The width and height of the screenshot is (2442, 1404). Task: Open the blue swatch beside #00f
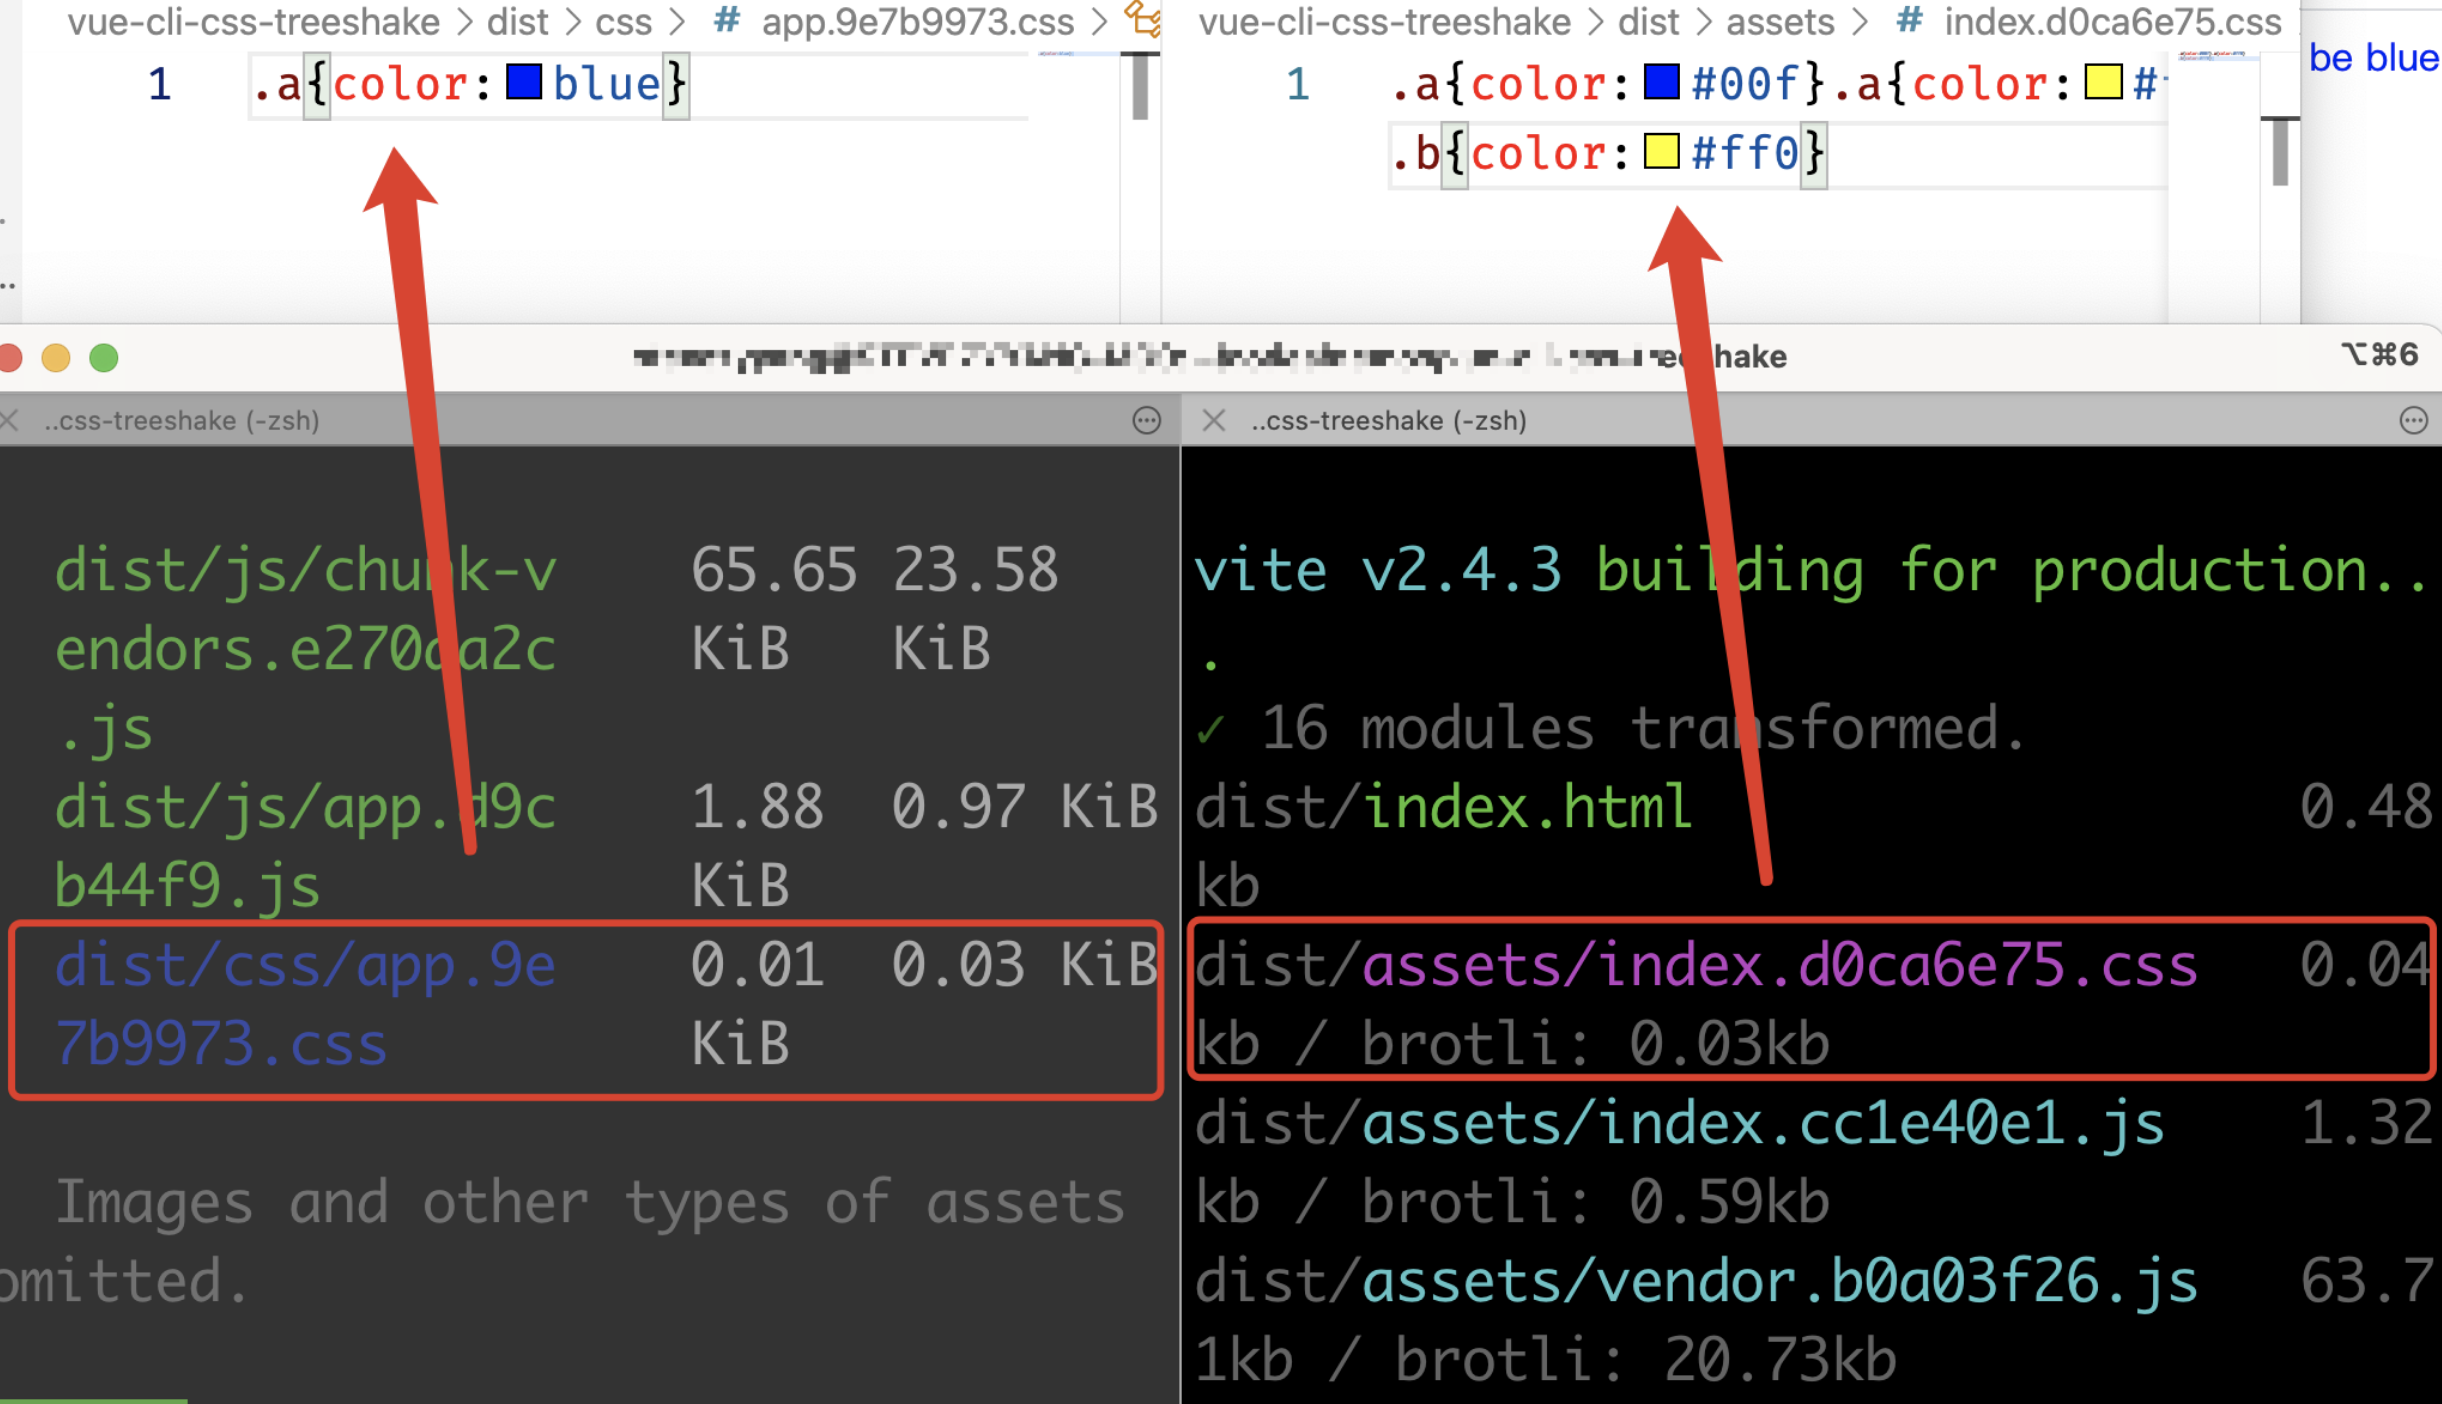point(1661,82)
